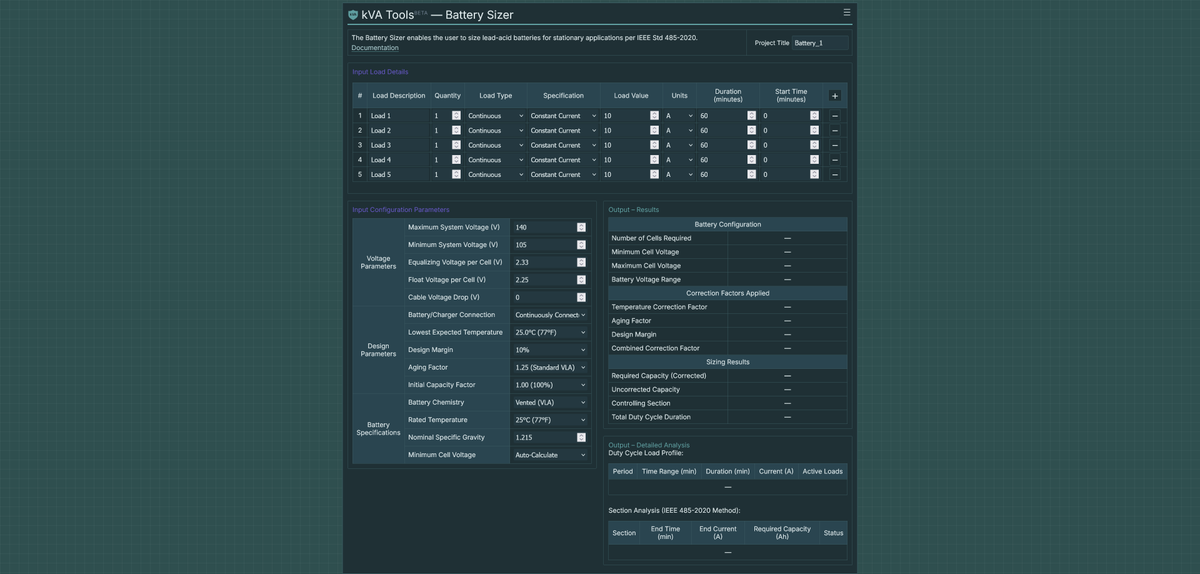1200x574 pixels.
Task: Click Cable Voltage Drop stepper arrows
Action: tap(581, 297)
